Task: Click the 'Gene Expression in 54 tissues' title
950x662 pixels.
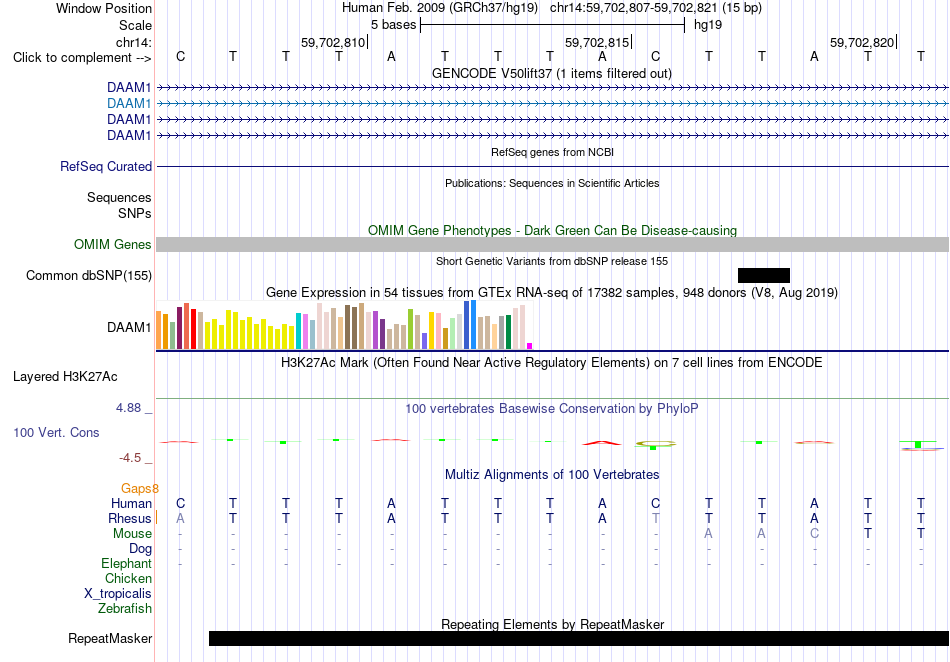Action: pos(552,293)
